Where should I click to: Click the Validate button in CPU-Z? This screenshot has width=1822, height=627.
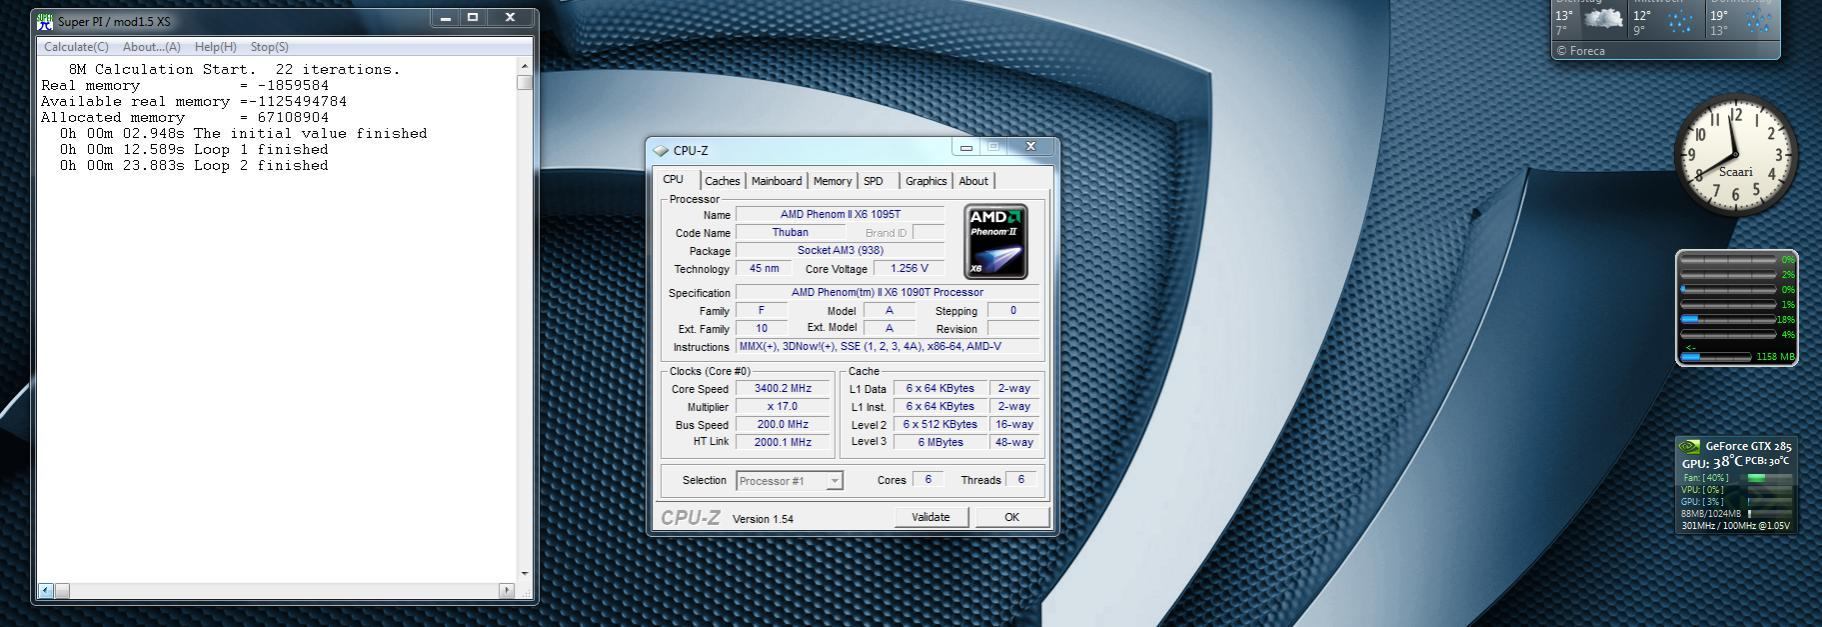pos(930,517)
